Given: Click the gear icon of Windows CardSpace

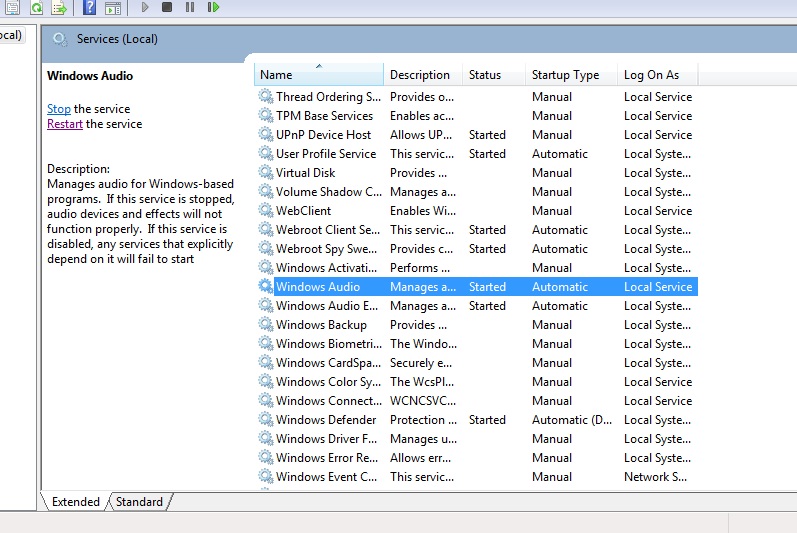Looking at the screenshot, I should pos(265,362).
